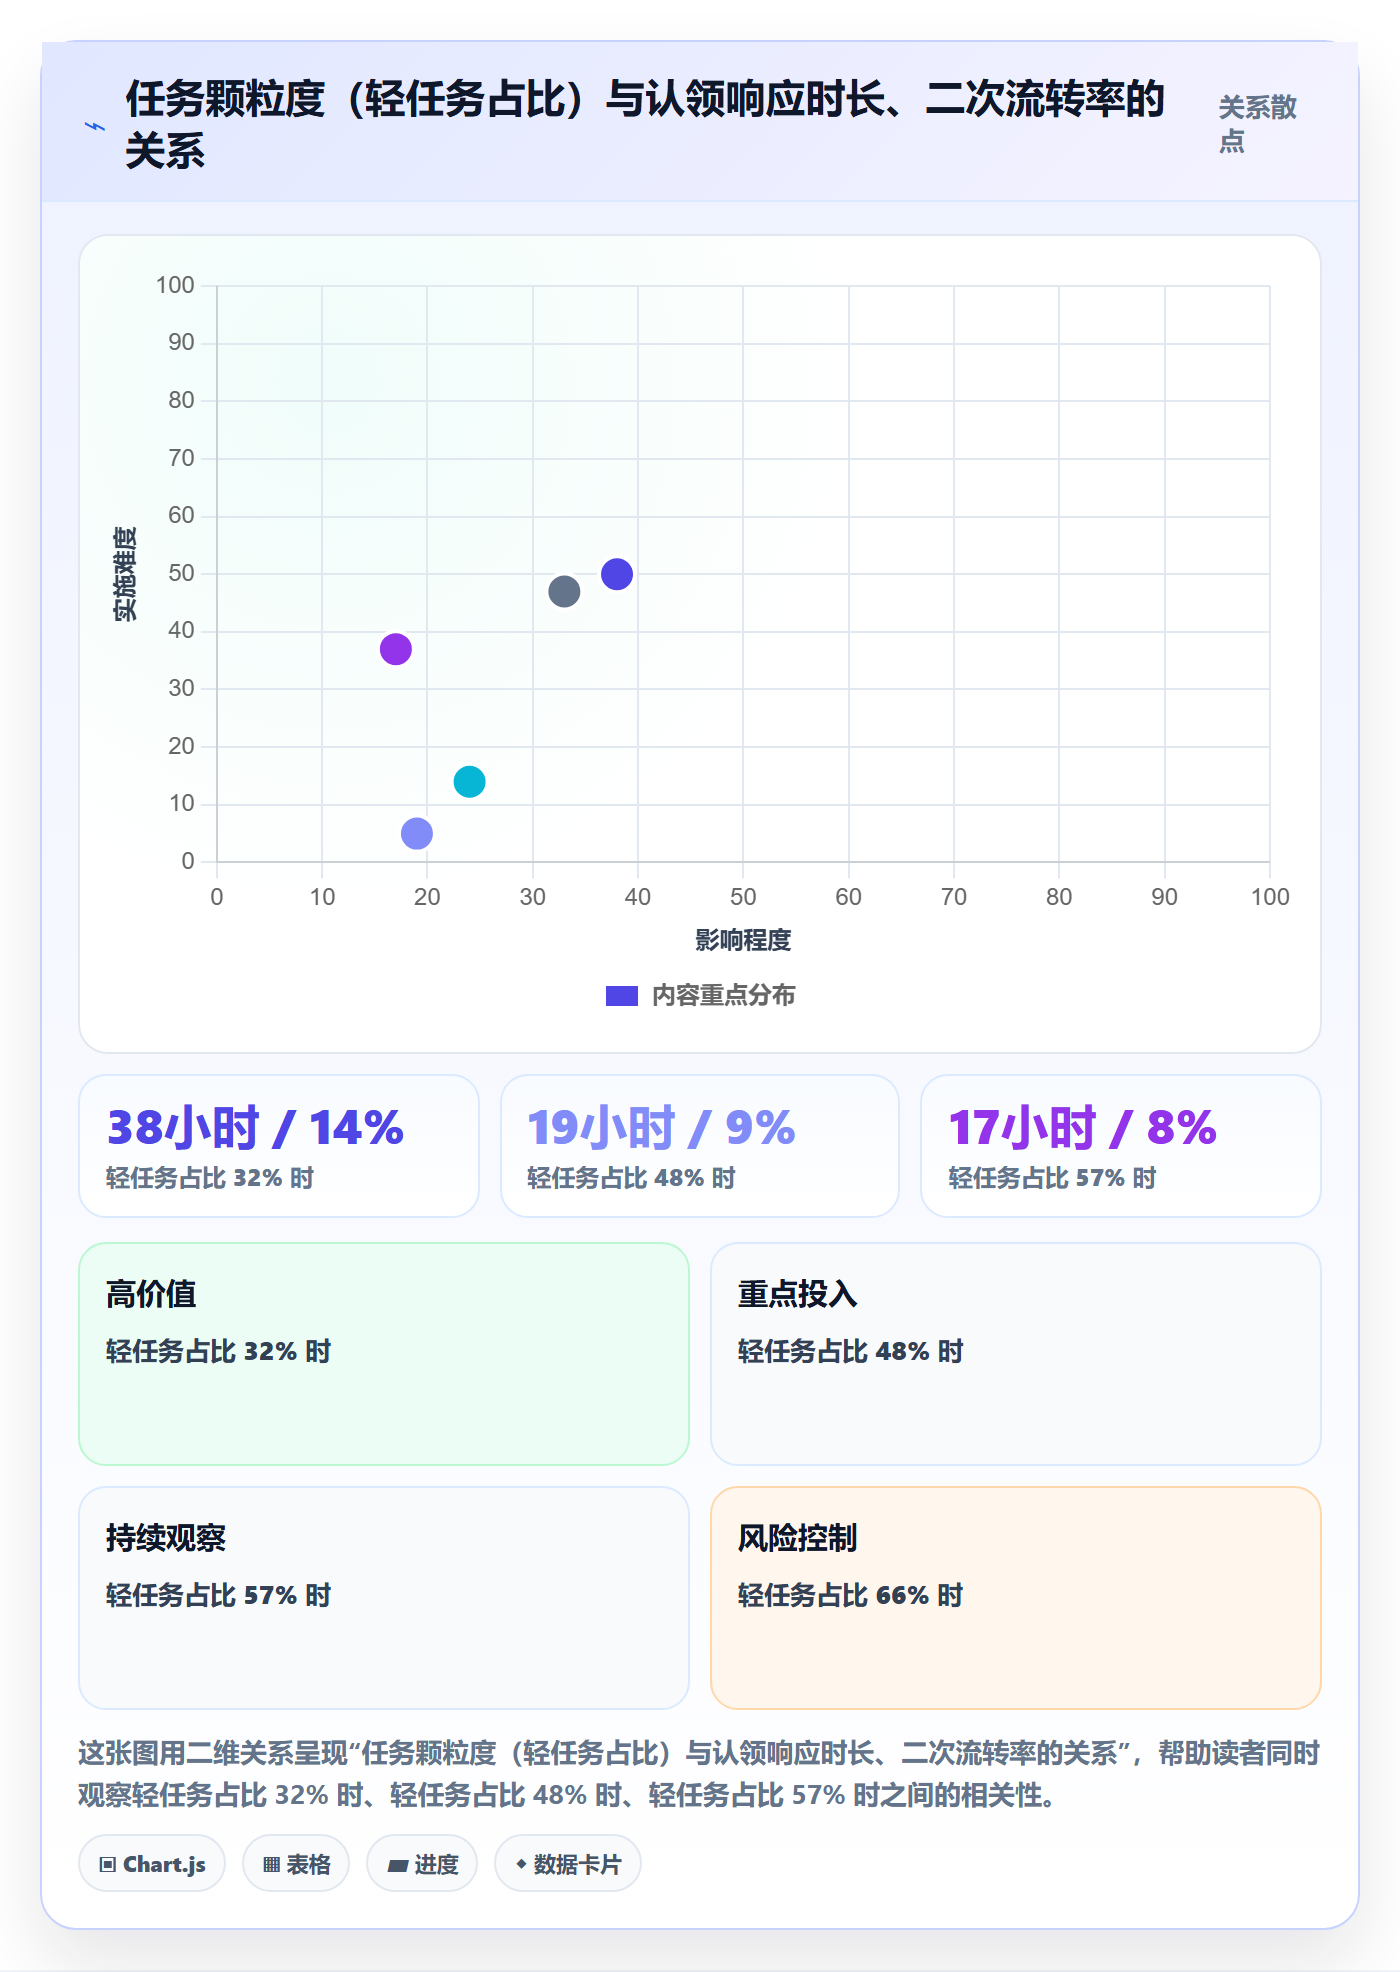Toggle the 内容重点分布 legend label
This screenshot has width=1400, height=1972.
coord(723,996)
